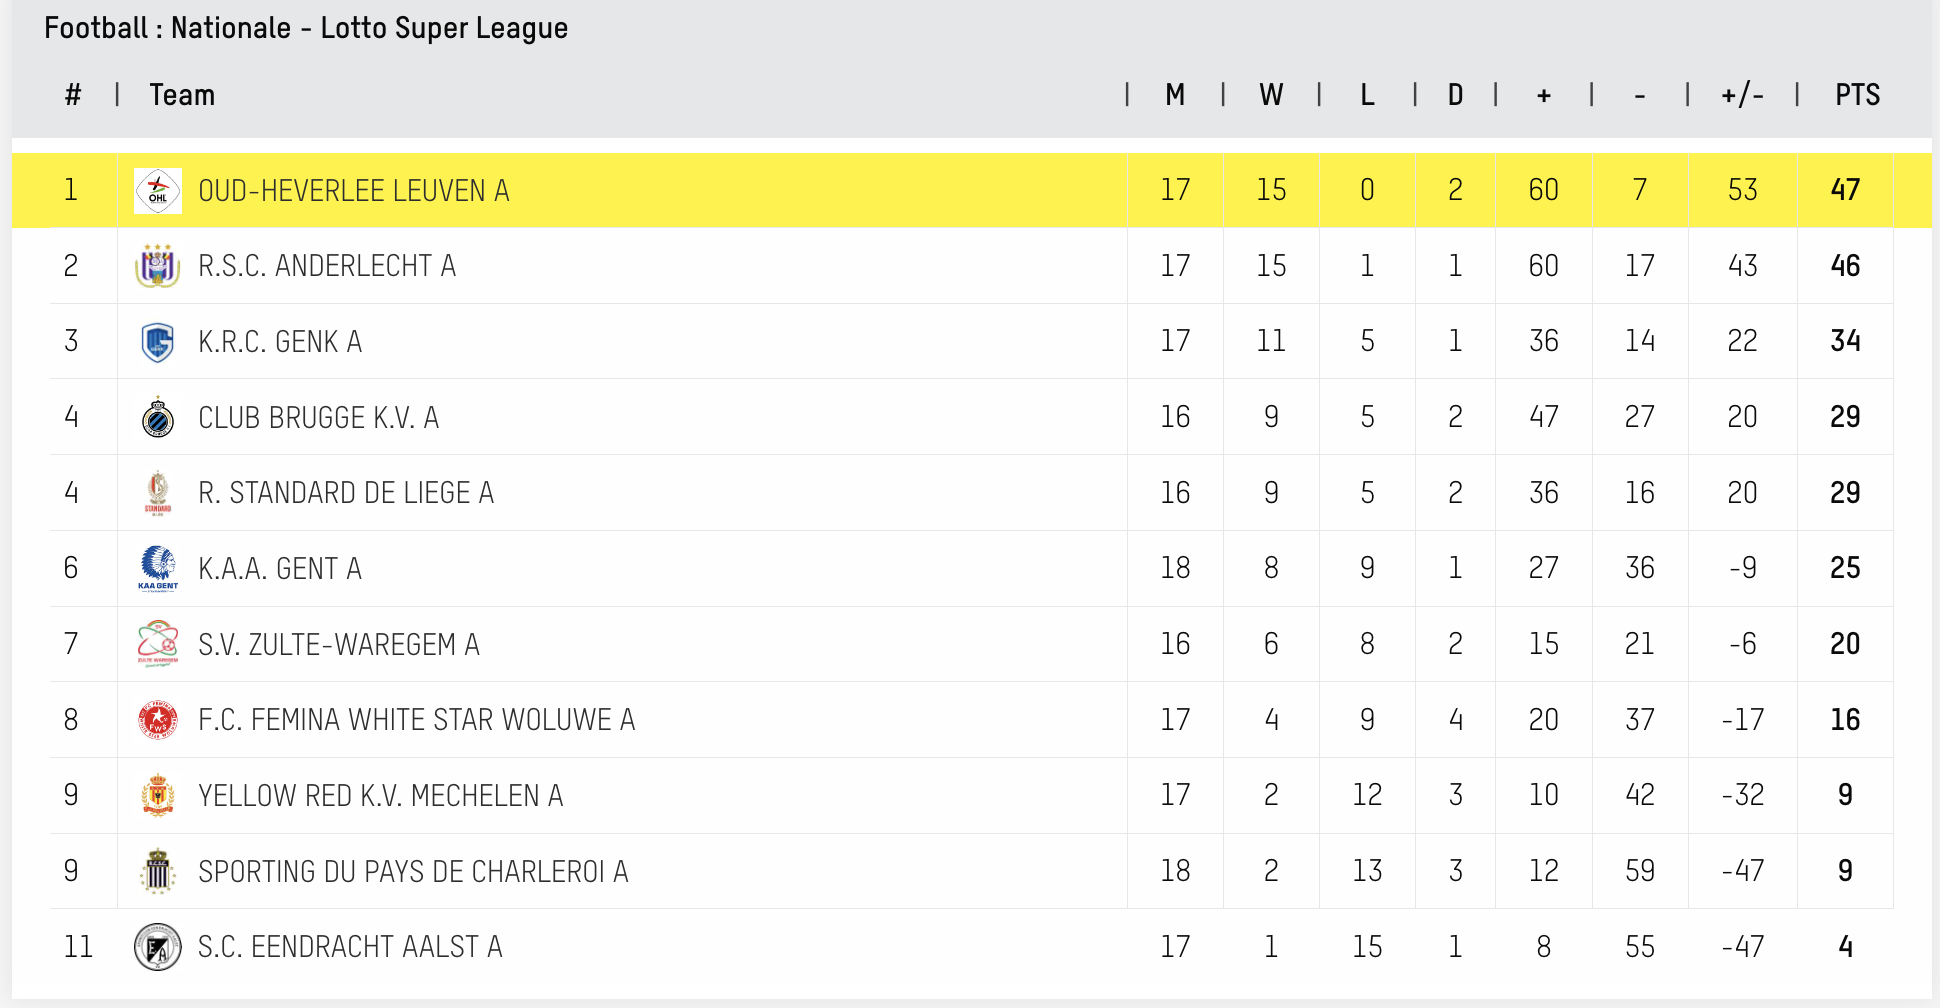1940x1008 pixels.
Task: Open the OUD-HEVERLEE LEUVEN A team link
Action: point(354,191)
